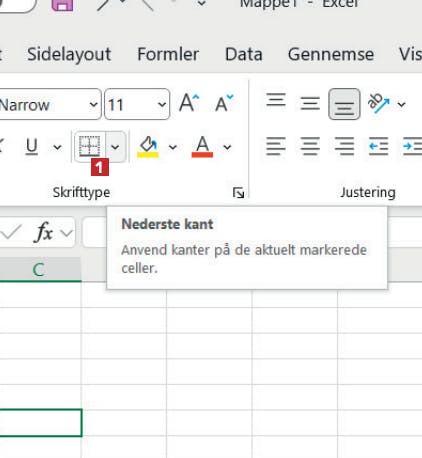Screen dimensions: 422x458
Task: Increase font size with larger A icon
Action: tap(189, 103)
